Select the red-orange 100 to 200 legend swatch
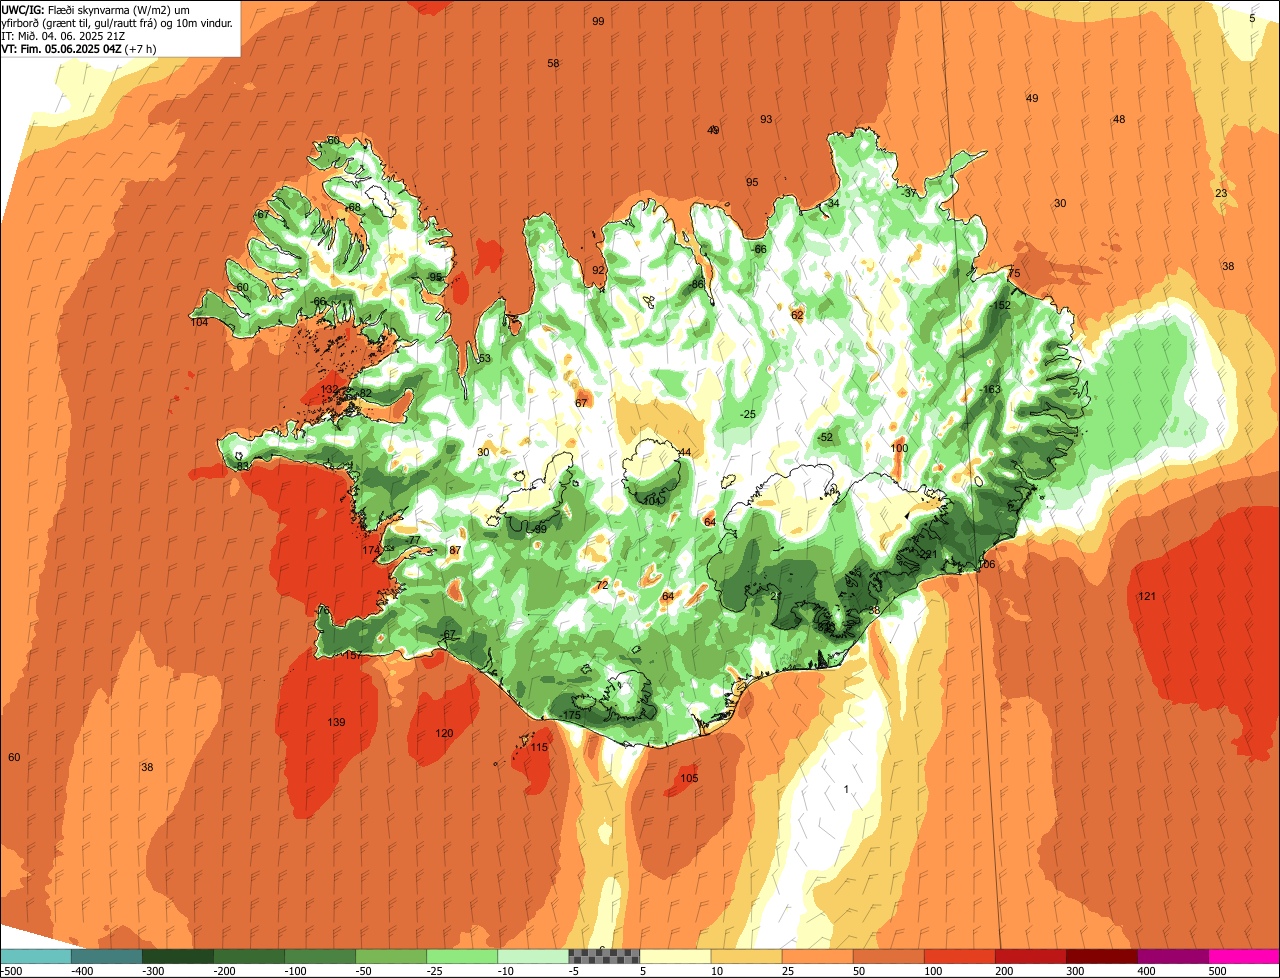The image size is (1280, 978). pyautogui.click(x=959, y=957)
